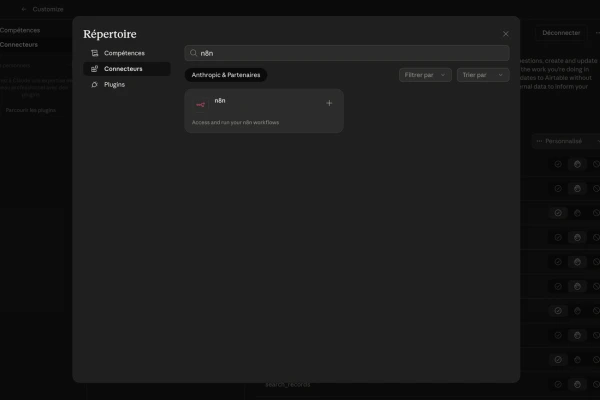Image resolution: width=600 pixels, height=400 pixels.
Task: Click the n8n logo icon
Action: (x=200, y=104)
